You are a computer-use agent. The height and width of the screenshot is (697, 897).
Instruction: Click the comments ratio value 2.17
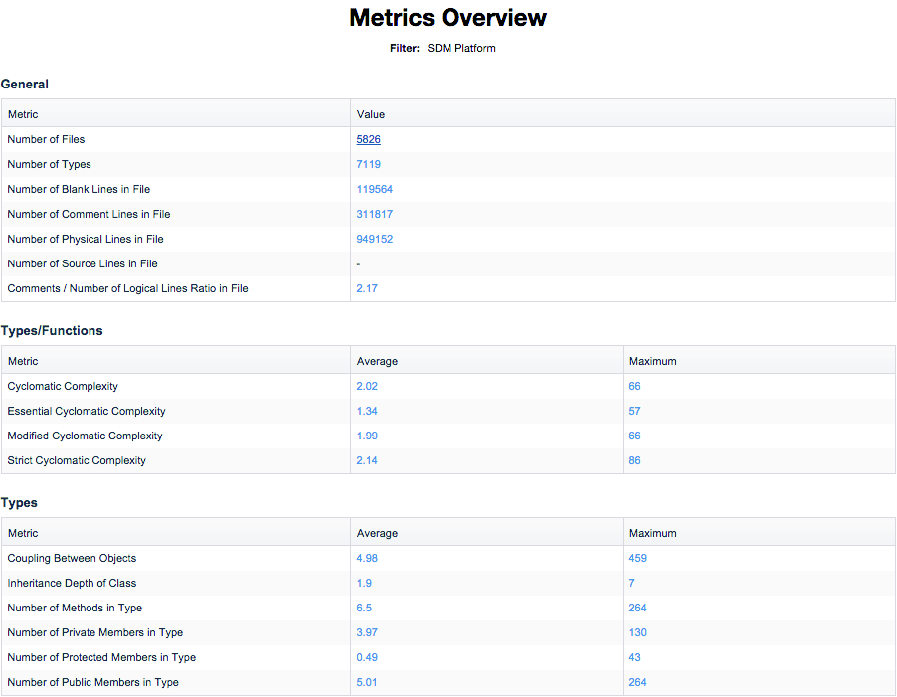367,288
